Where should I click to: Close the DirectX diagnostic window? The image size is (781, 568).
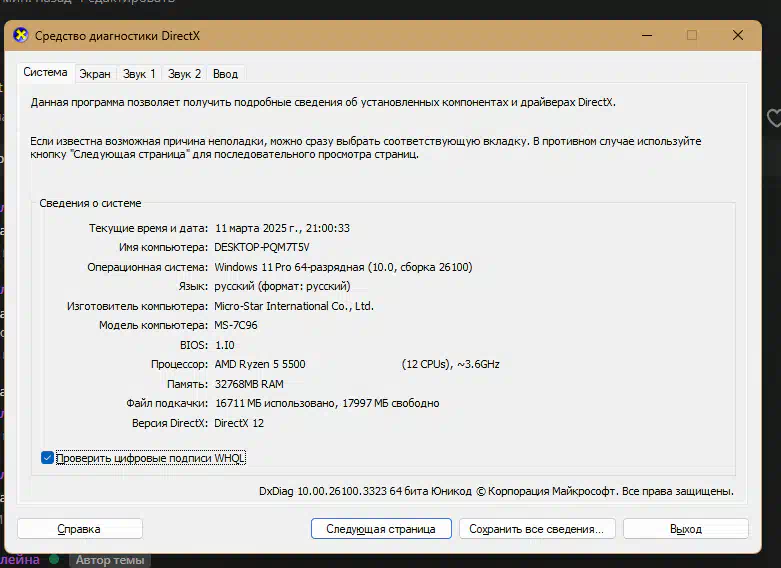(738, 35)
